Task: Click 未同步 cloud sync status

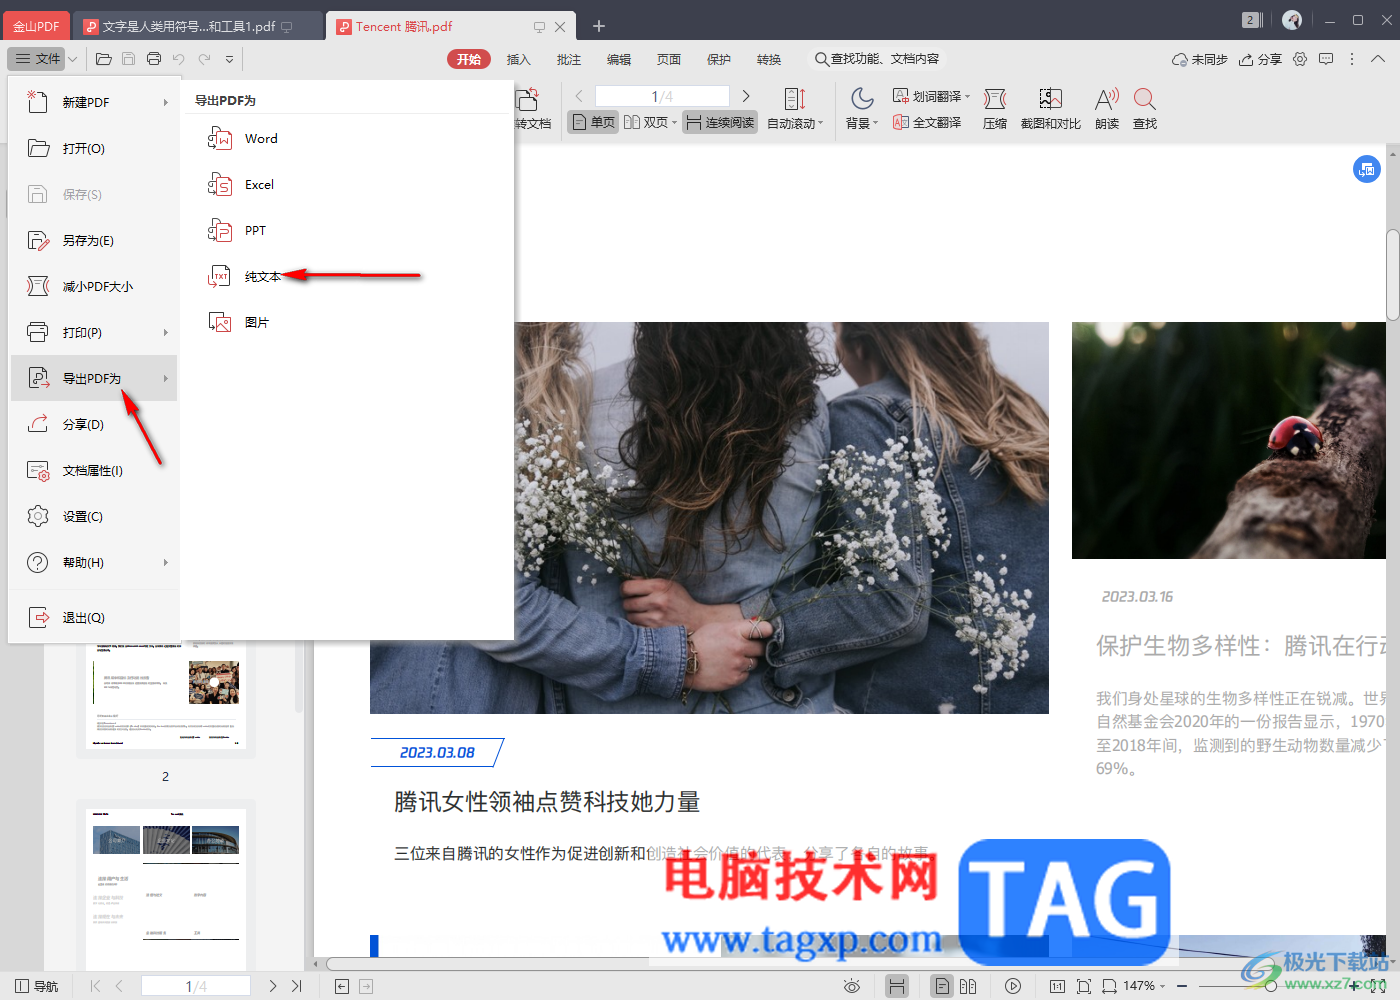Action: [1199, 59]
